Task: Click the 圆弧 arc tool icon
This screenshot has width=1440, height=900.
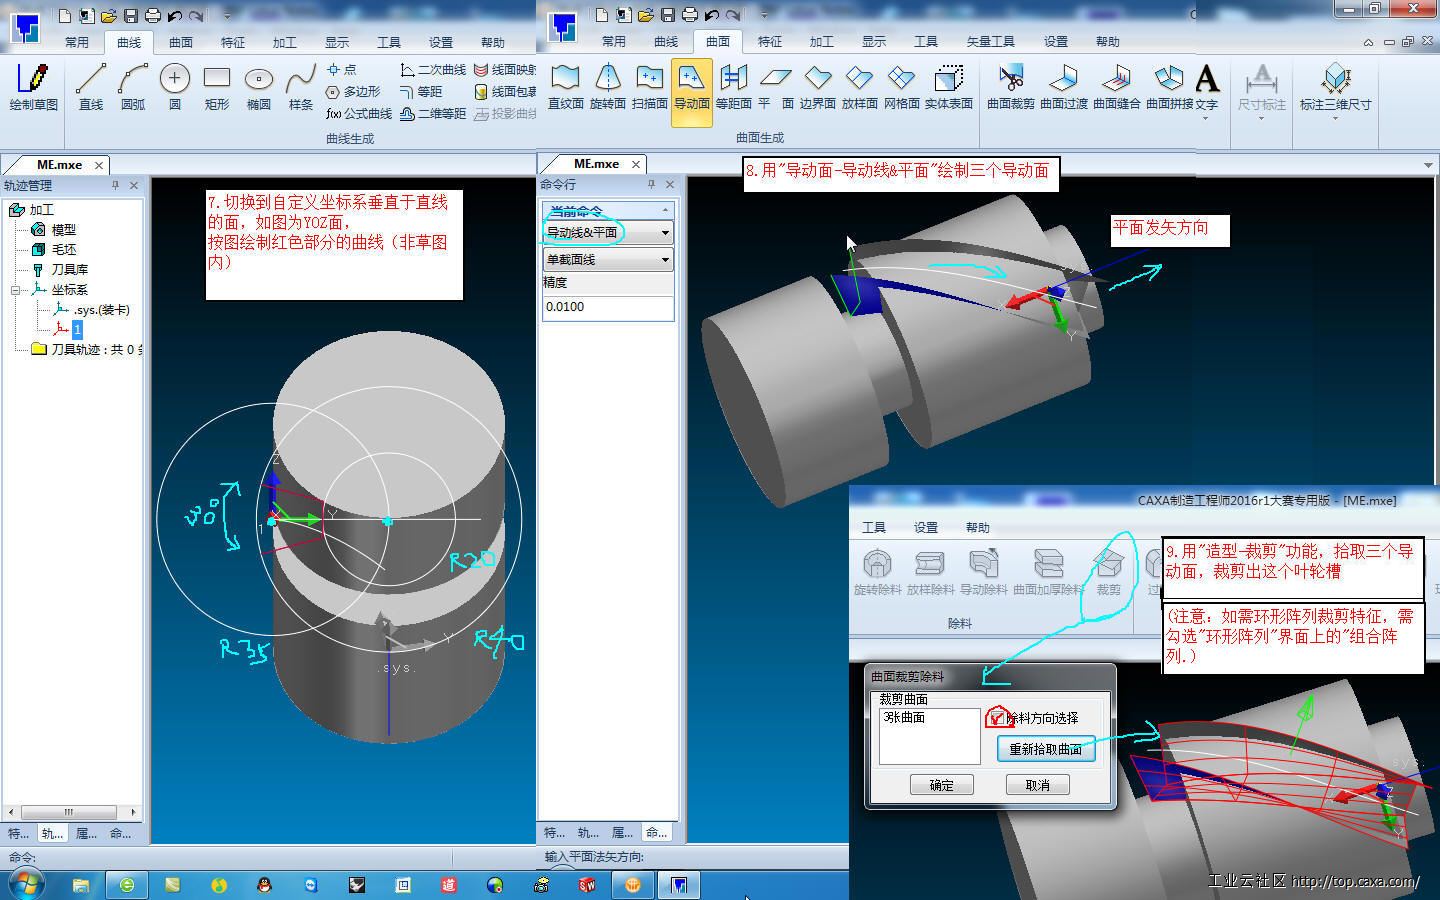Action: pyautogui.click(x=133, y=87)
